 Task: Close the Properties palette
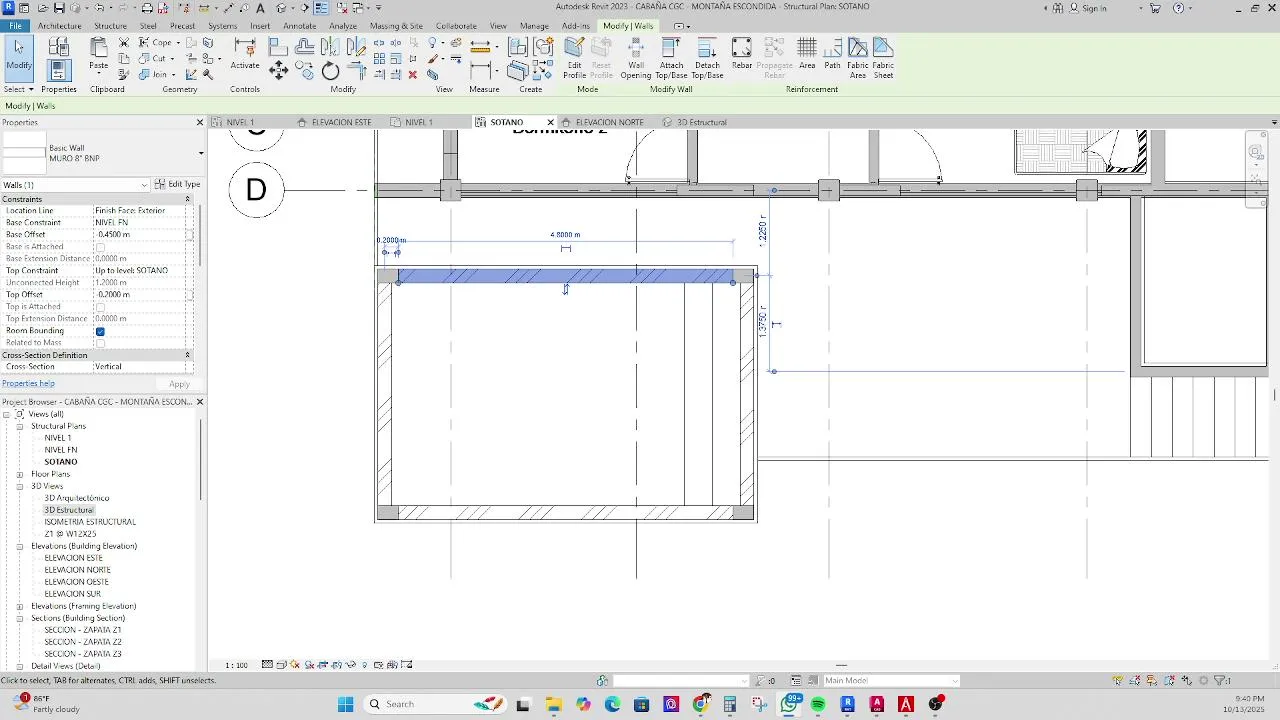(x=199, y=122)
